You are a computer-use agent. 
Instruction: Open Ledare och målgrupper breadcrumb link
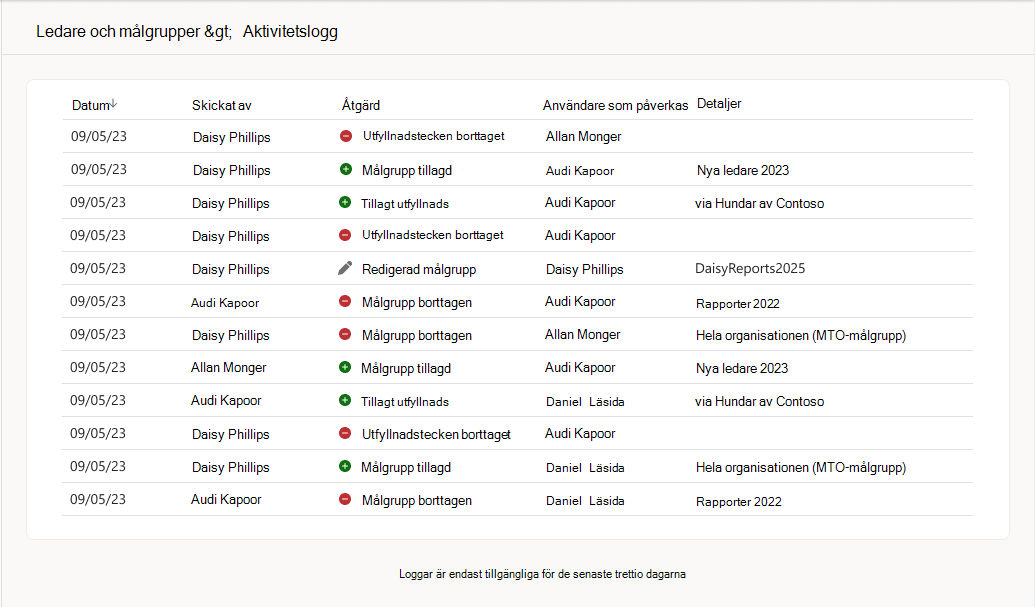click(x=119, y=32)
